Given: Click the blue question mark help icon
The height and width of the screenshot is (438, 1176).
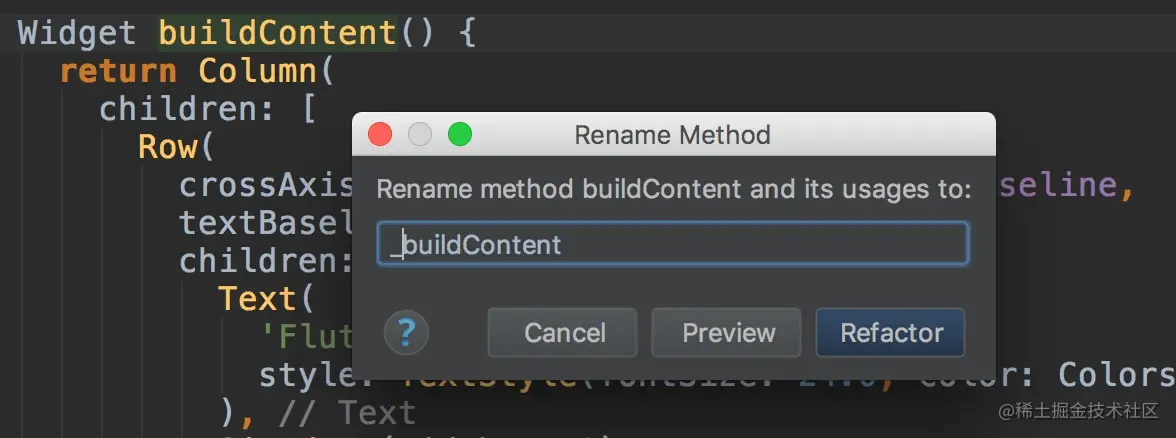Looking at the screenshot, I should tap(406, 332).
